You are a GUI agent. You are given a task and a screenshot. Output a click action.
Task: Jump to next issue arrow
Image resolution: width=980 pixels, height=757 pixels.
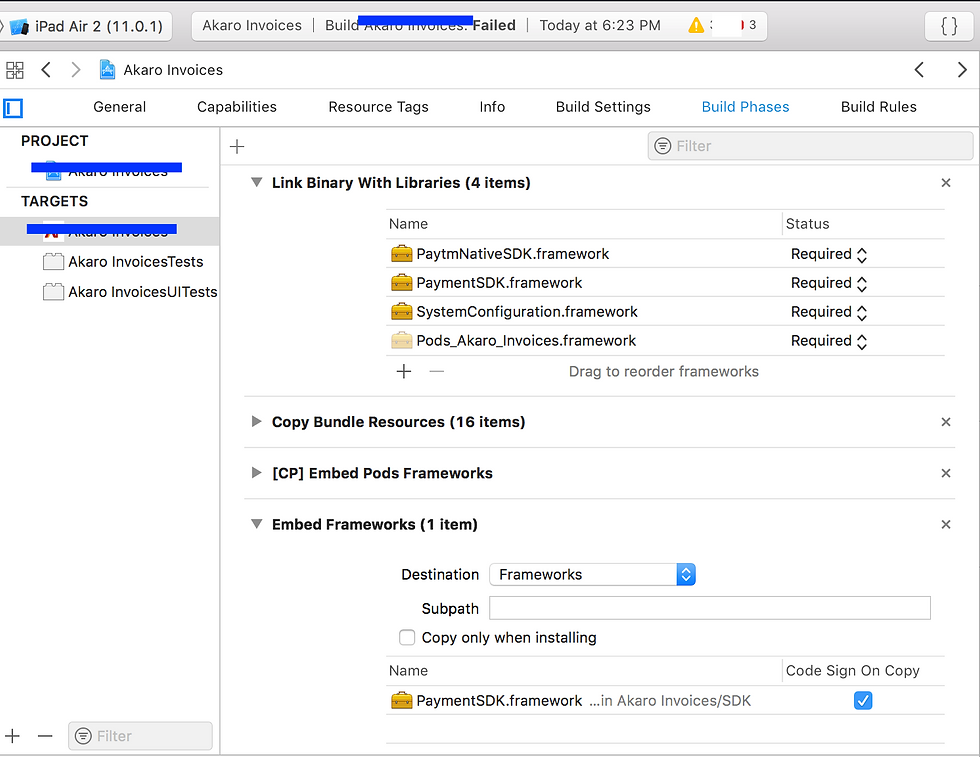[962, 69]
